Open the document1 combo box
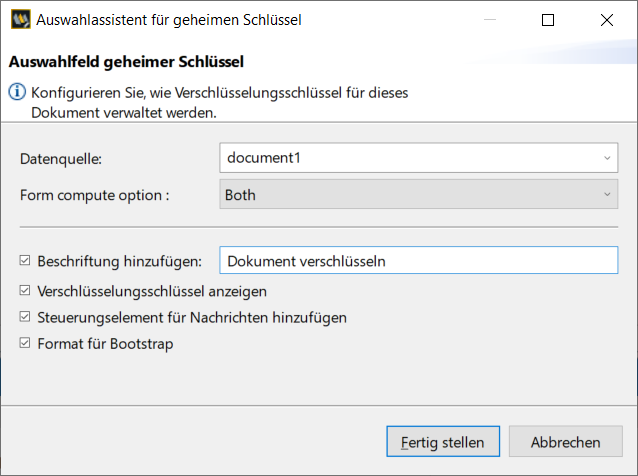The width and height of the screenshot is (638, 476). 419,158
